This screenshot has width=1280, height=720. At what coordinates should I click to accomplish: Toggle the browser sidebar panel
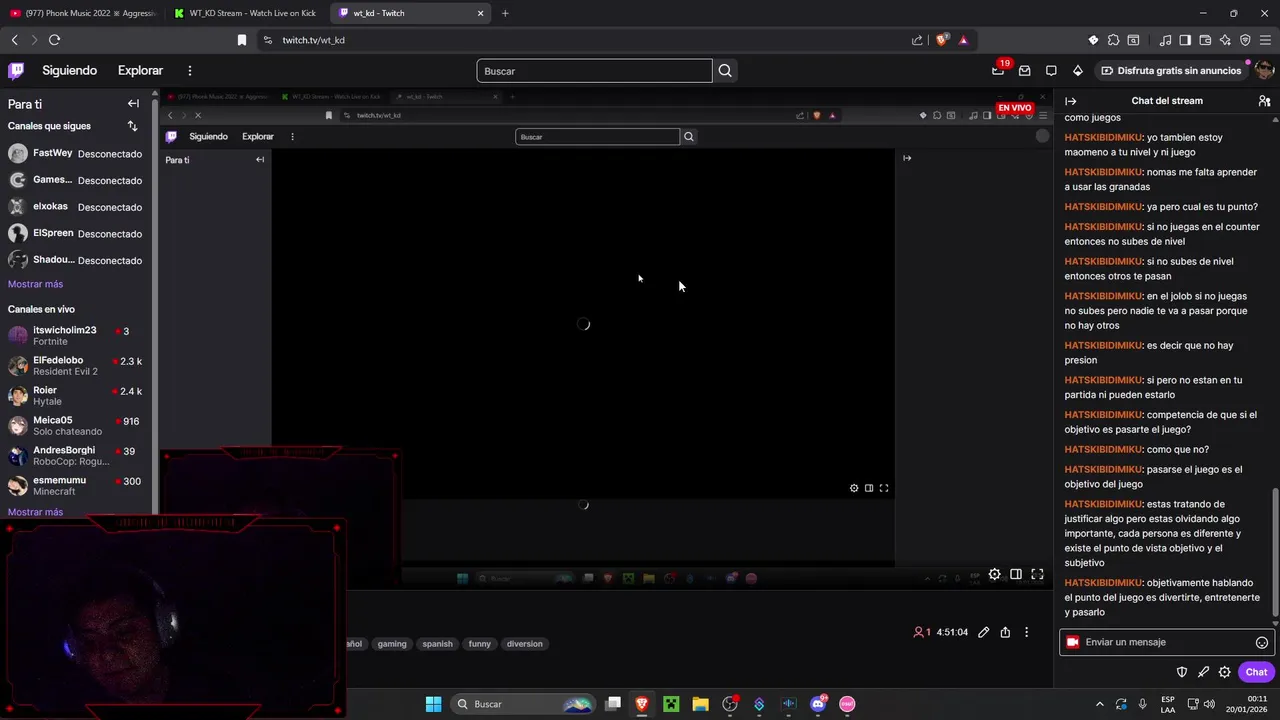1185,40
